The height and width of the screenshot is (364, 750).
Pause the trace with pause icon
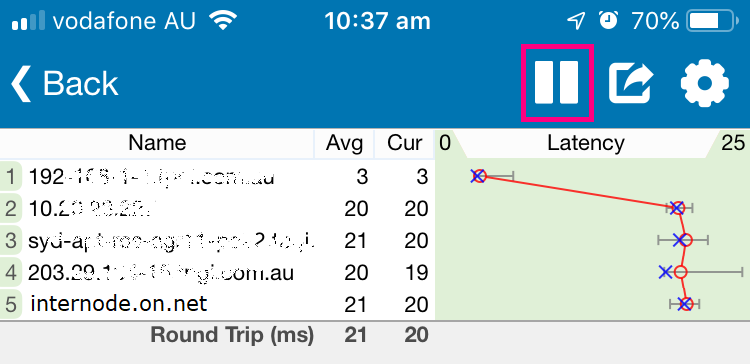pyautogui.click(x=557, y=82)
